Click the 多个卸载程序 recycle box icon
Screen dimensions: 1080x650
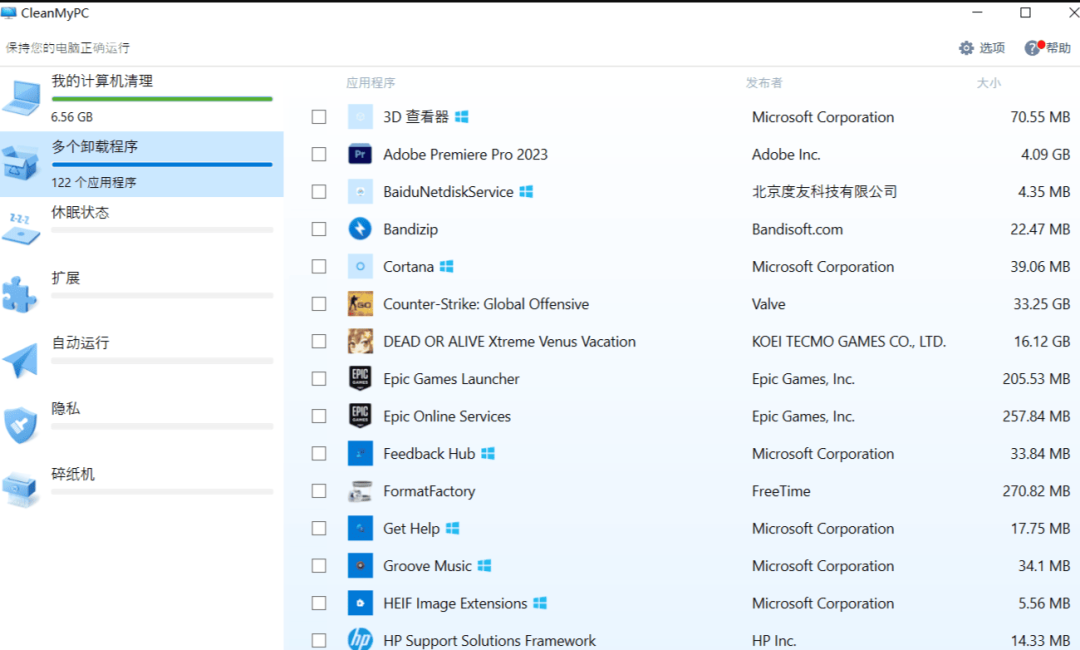[x=21, y=162]
